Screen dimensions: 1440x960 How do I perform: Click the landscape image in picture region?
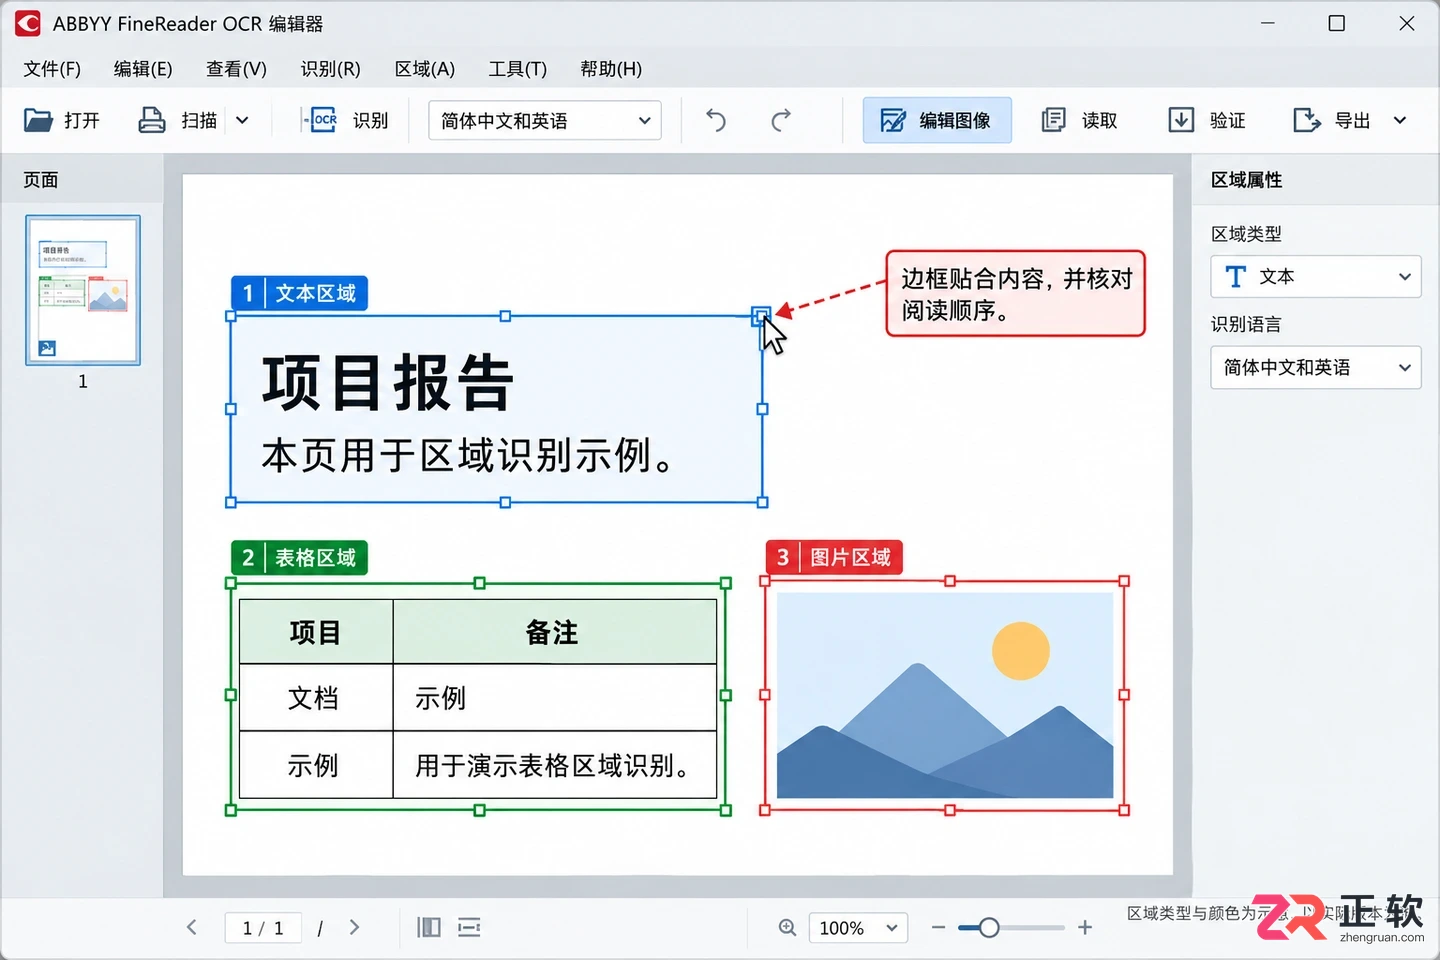945,695
